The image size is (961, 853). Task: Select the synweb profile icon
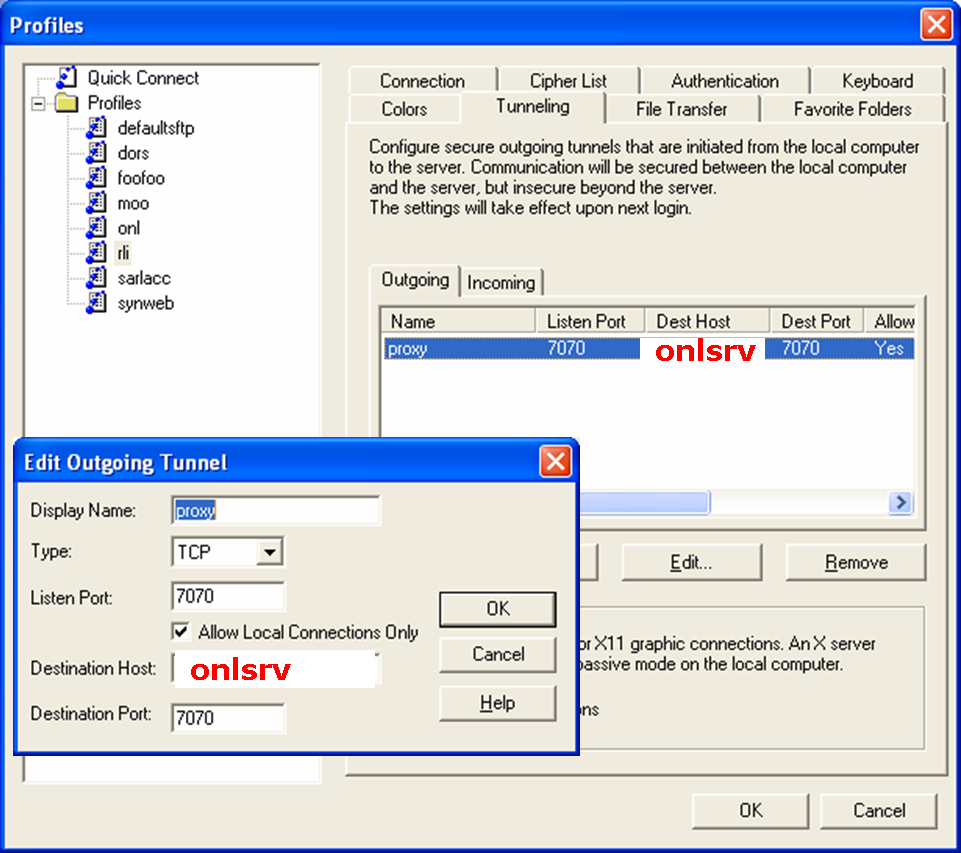pyautogui.click(x=96, y=303)
